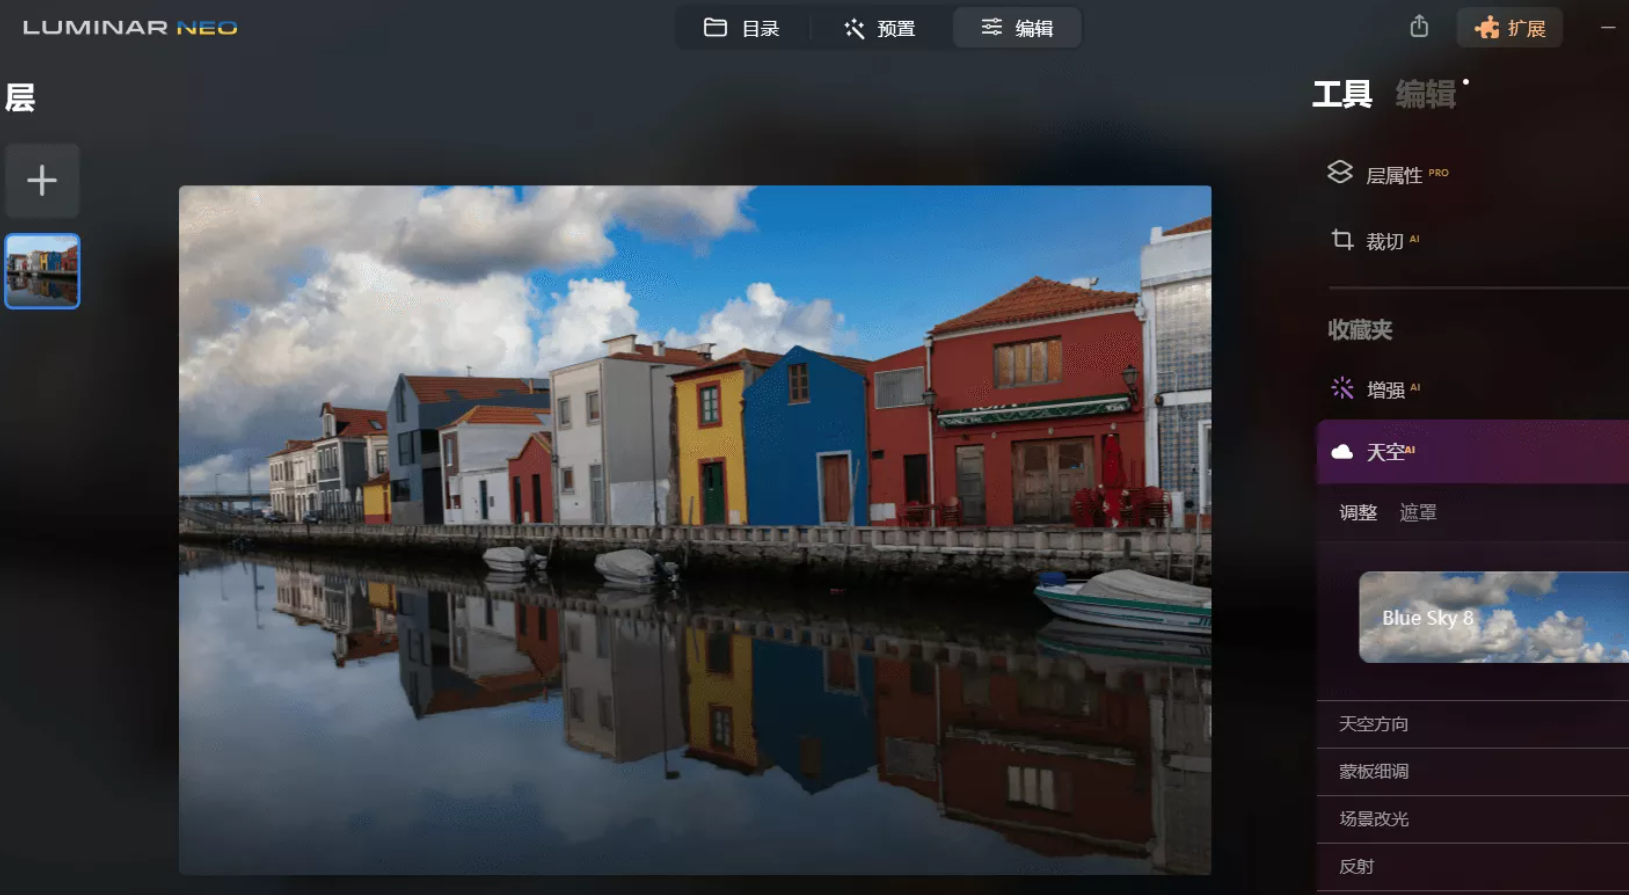Switch to the 编辑 edits panel heading
Screen dimensions: 1629x895
1425,95
